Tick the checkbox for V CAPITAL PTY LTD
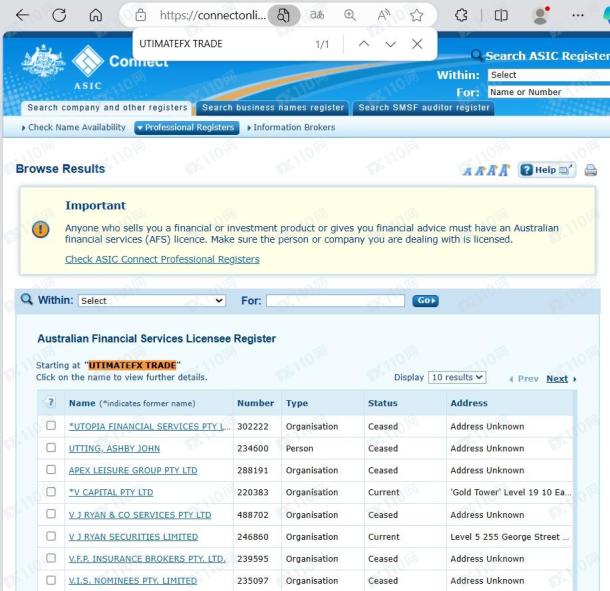610x591 pixels. pos(51,491)
